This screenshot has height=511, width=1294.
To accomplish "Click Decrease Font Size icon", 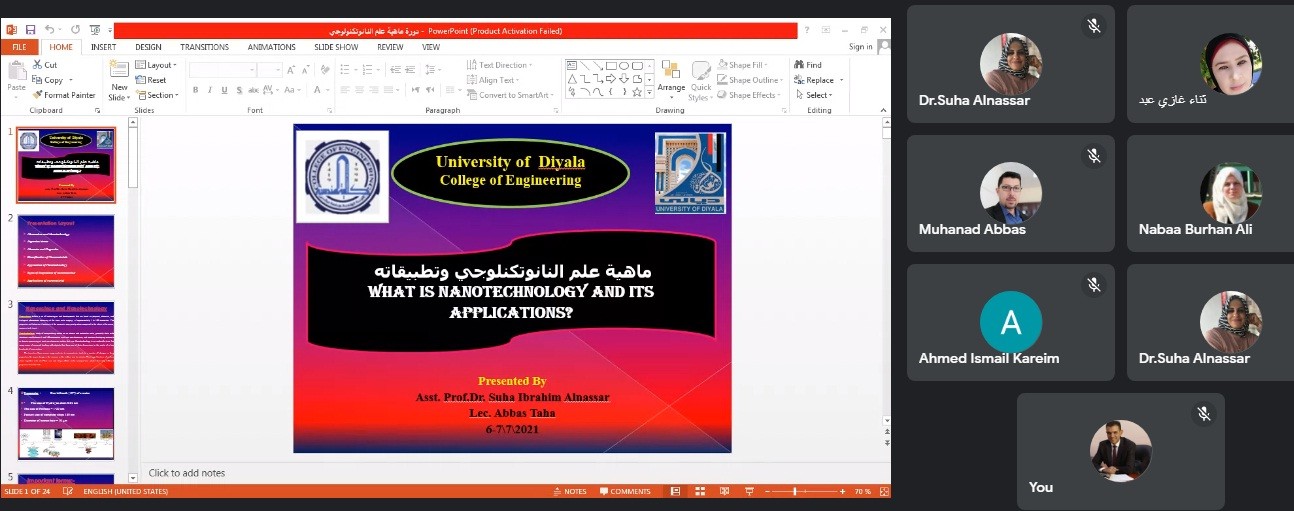I will click(x=304, y=70).
